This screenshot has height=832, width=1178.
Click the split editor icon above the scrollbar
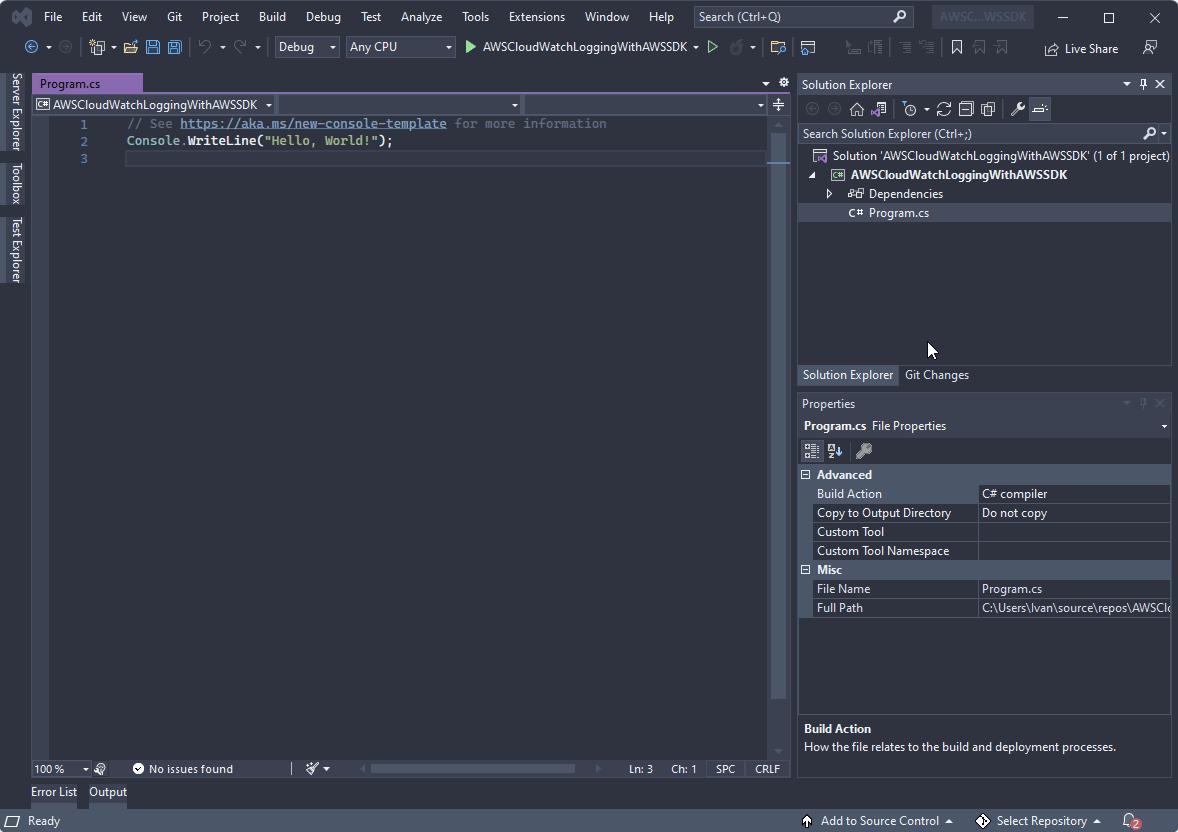click(x=779, y=104)
